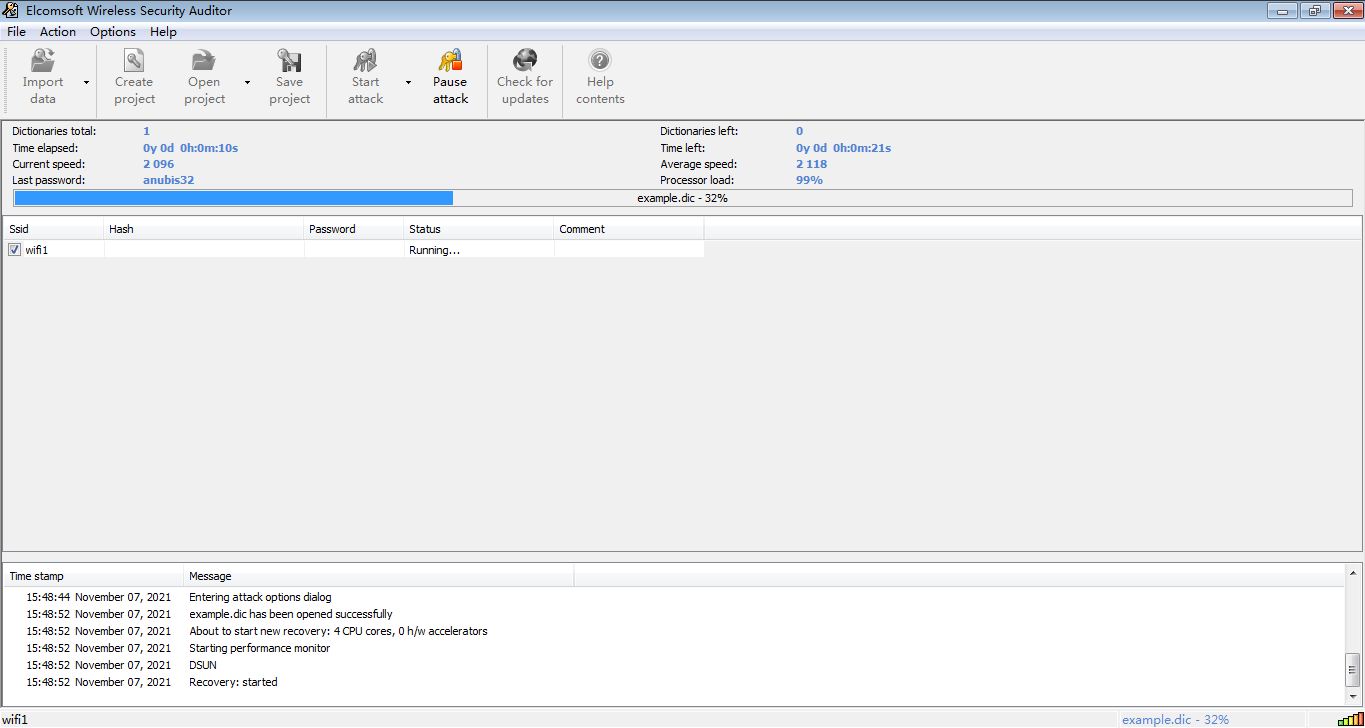Click the Password column header
The image size is (1365, 728).
point(354,229)
